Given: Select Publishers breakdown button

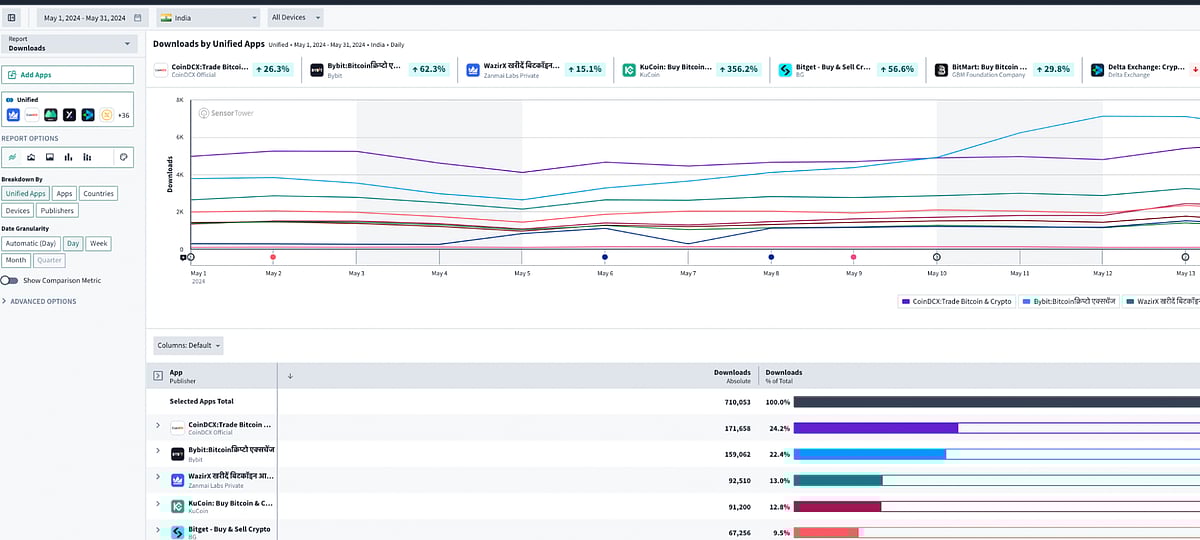Looking at the screenshot, I should tap(57, 211).
